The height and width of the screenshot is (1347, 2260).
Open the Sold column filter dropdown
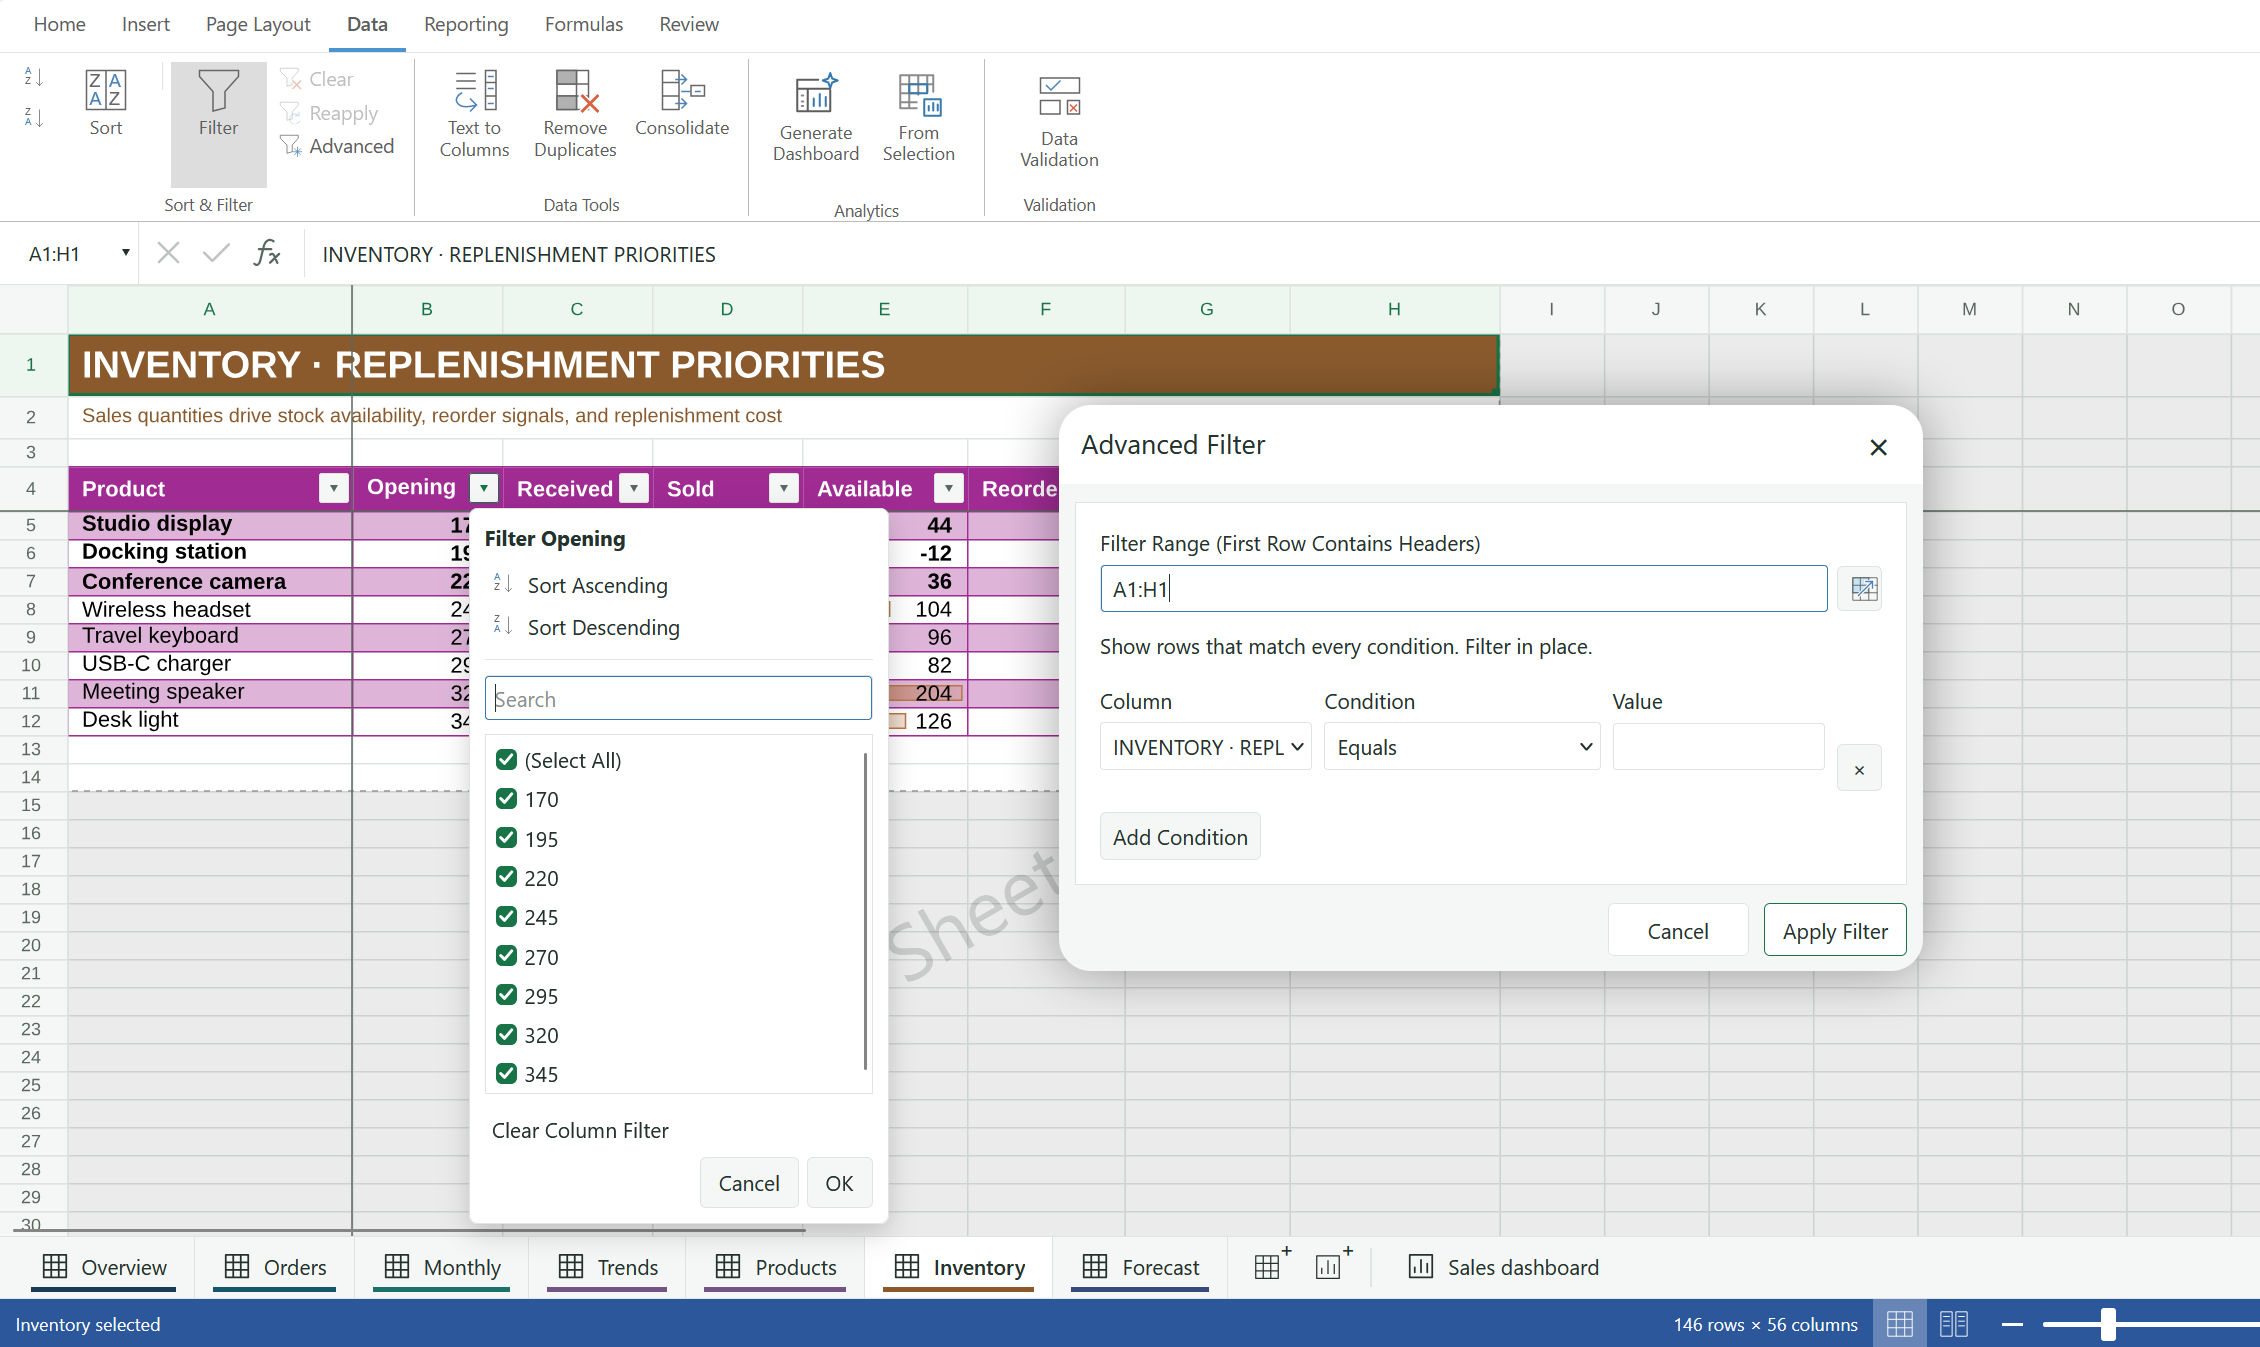tap(784, 488)
